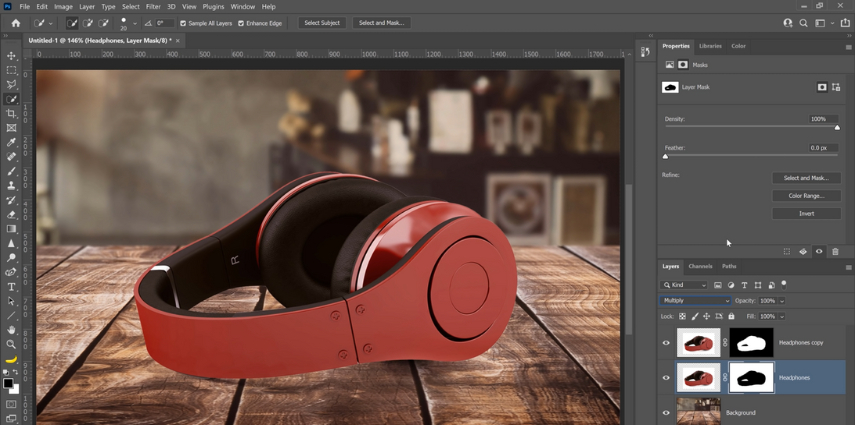The height and width of the screenshot is (425, 855).
Task: Click the Color Range... button
Action: pyautogui.click(x=806, y=196)
